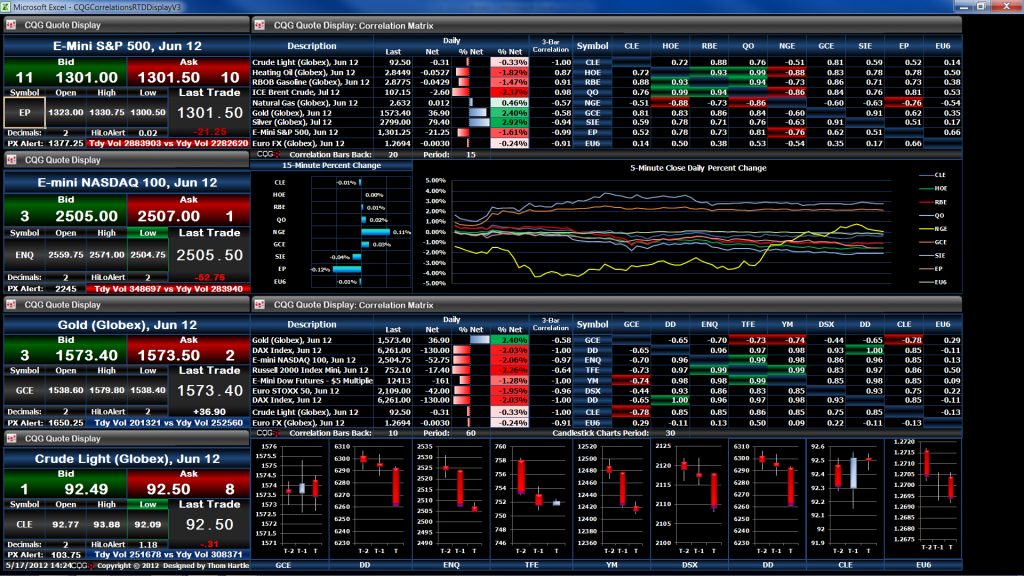Click the RBE legend entry in the line chart

tap(933, 202)
